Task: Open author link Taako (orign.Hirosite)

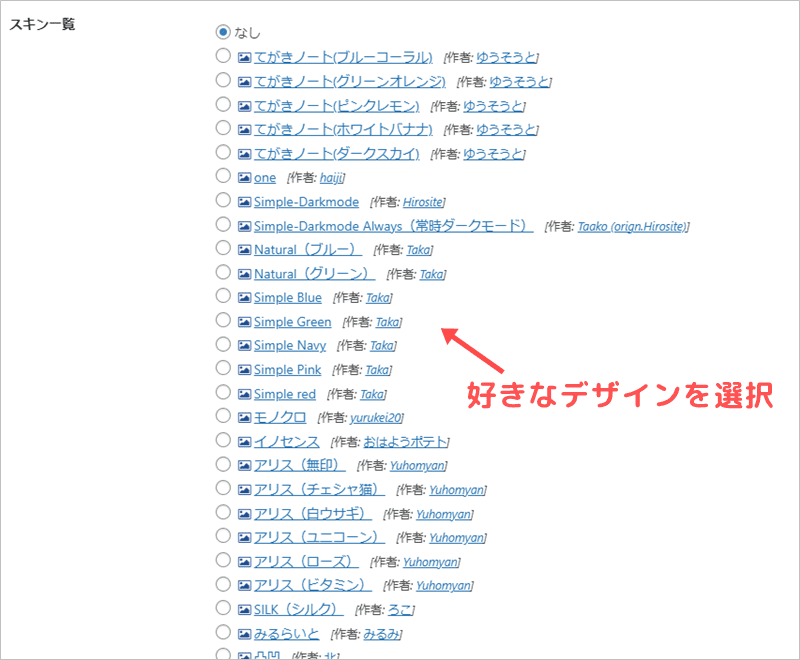Action: [632, 226]
